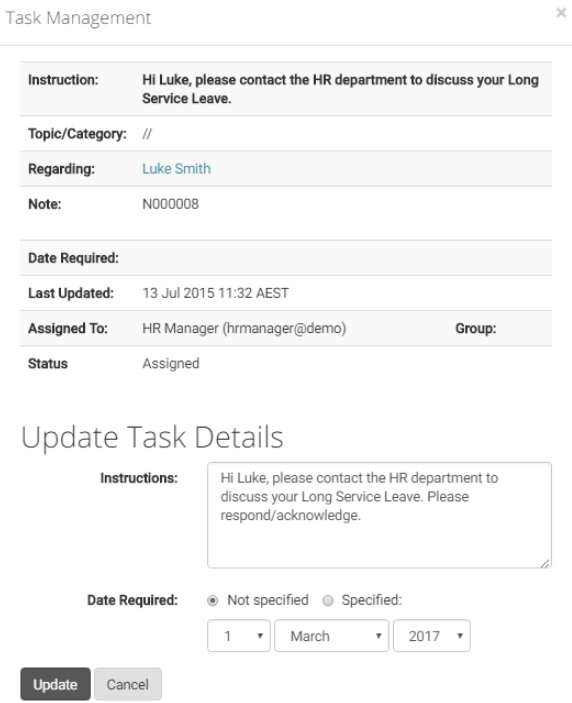Click inside the Instructions text area
The height and width of the screenshot is (703, 572).
point(379,515)
